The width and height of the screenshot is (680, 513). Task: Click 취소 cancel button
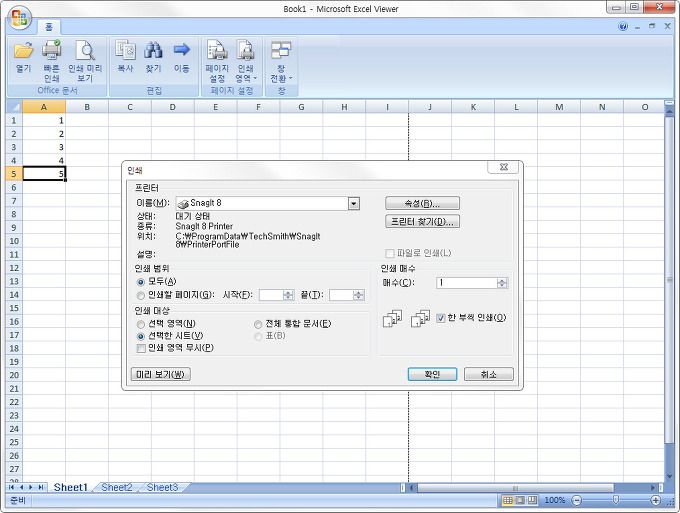coord(489,374)
